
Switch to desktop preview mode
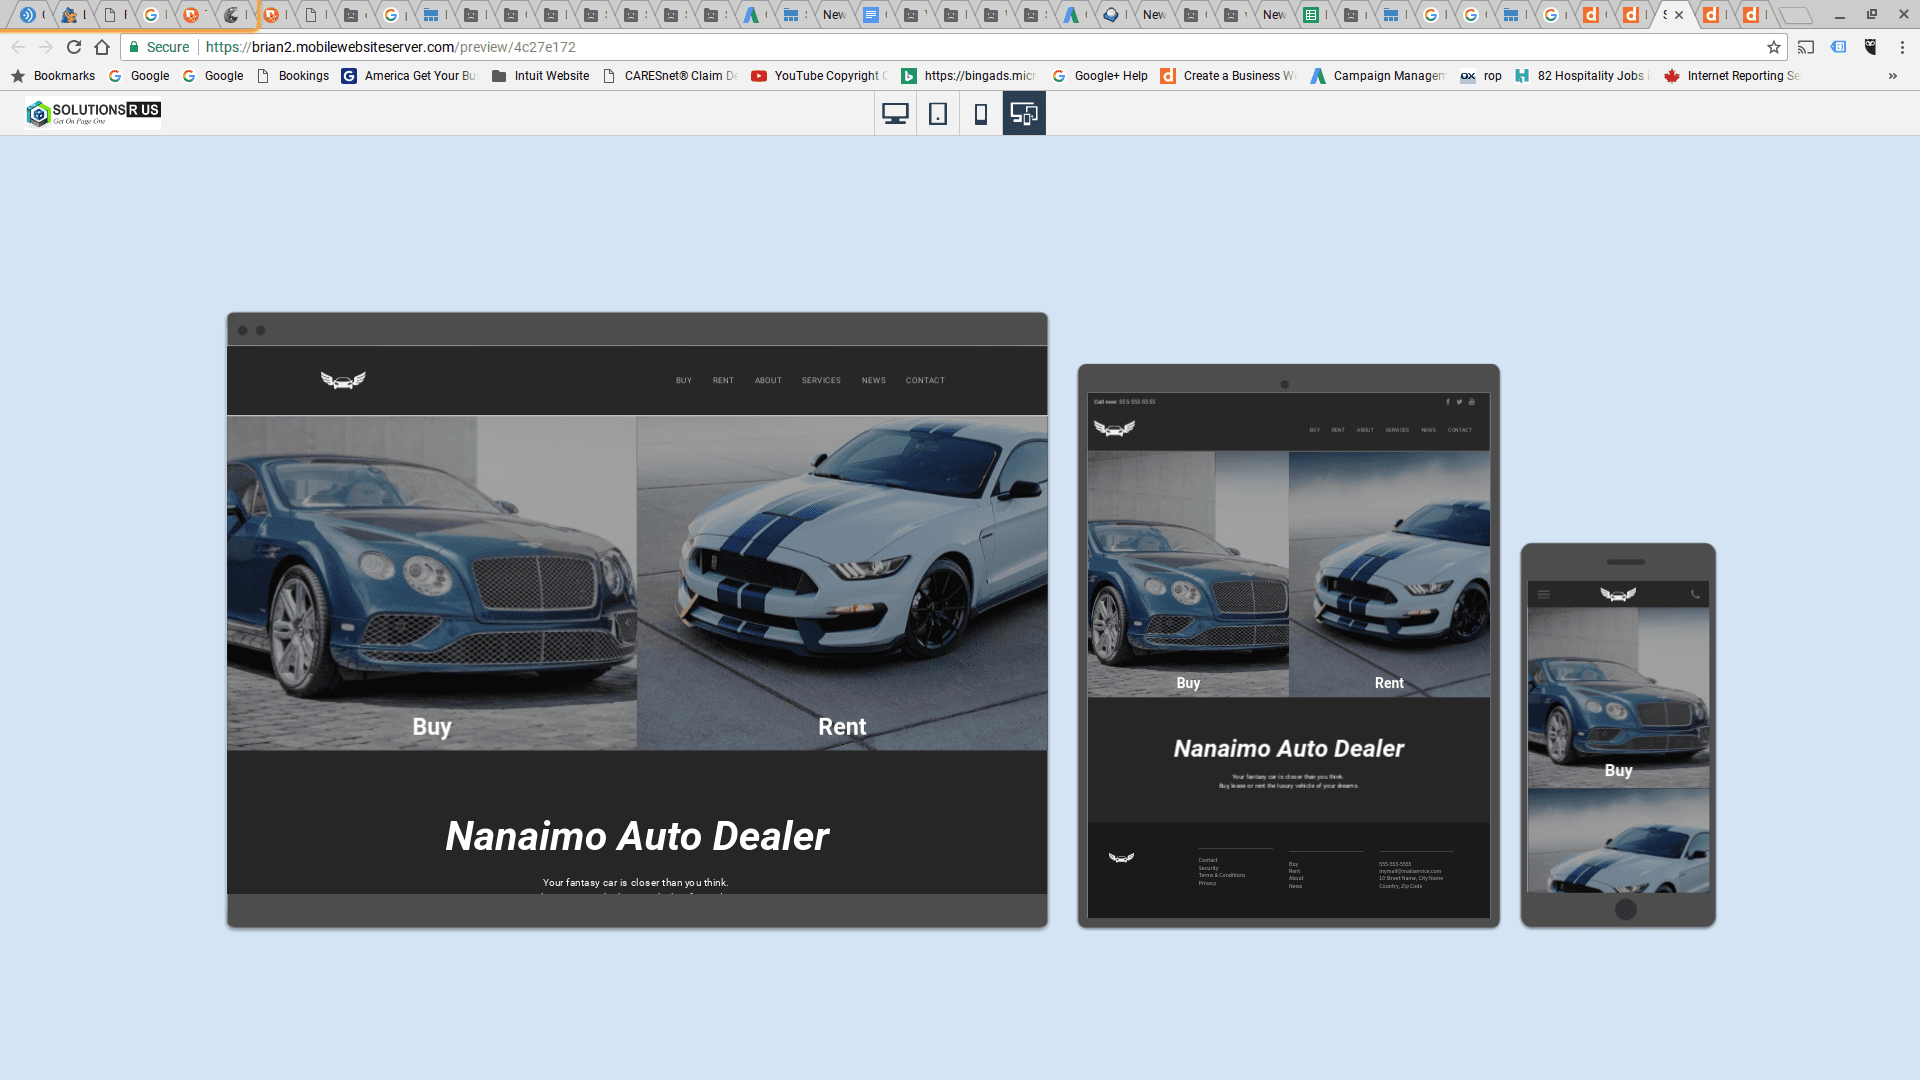pyautogui.click(x=895, y=114)
